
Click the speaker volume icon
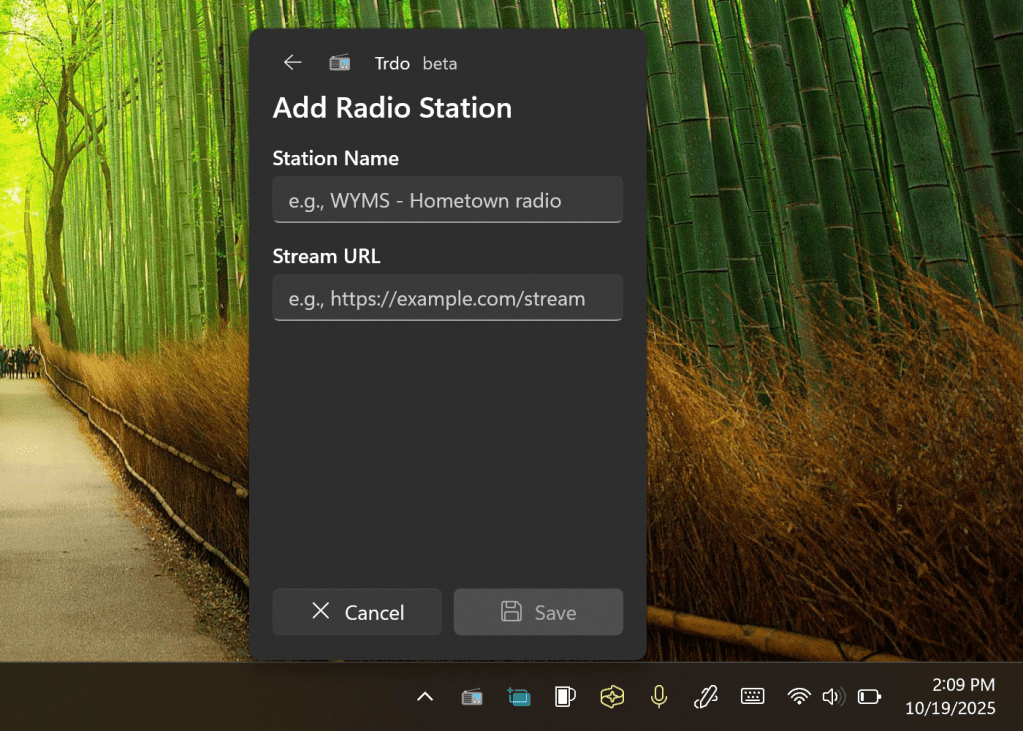point(833,697)
